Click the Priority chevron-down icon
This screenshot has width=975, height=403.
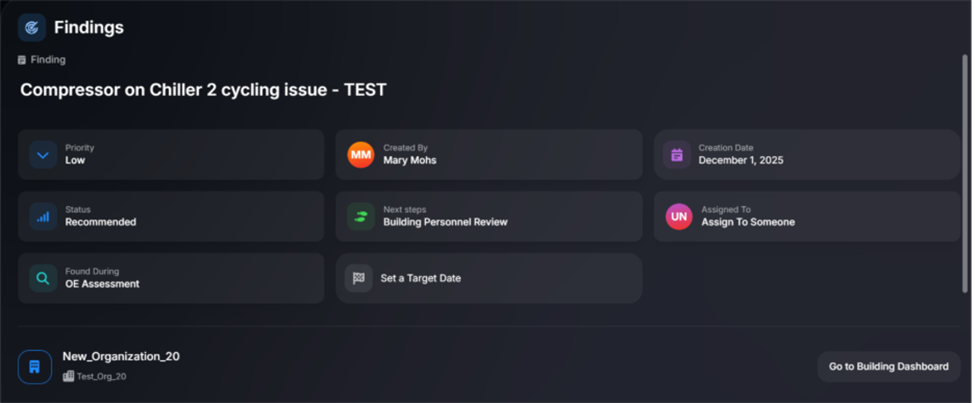(x=43, y=155)
